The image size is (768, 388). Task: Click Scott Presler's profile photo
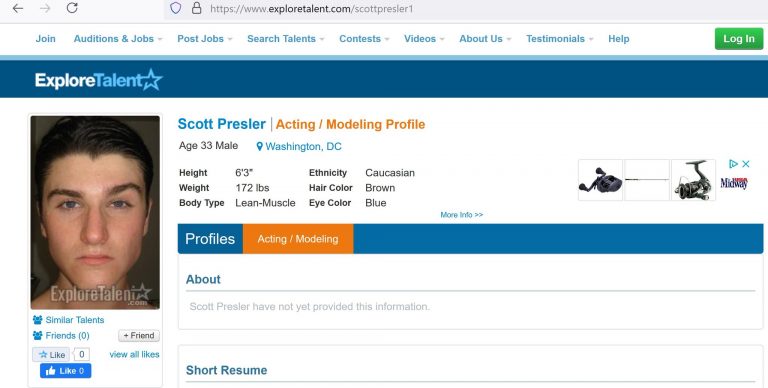(x=95, y=212)
